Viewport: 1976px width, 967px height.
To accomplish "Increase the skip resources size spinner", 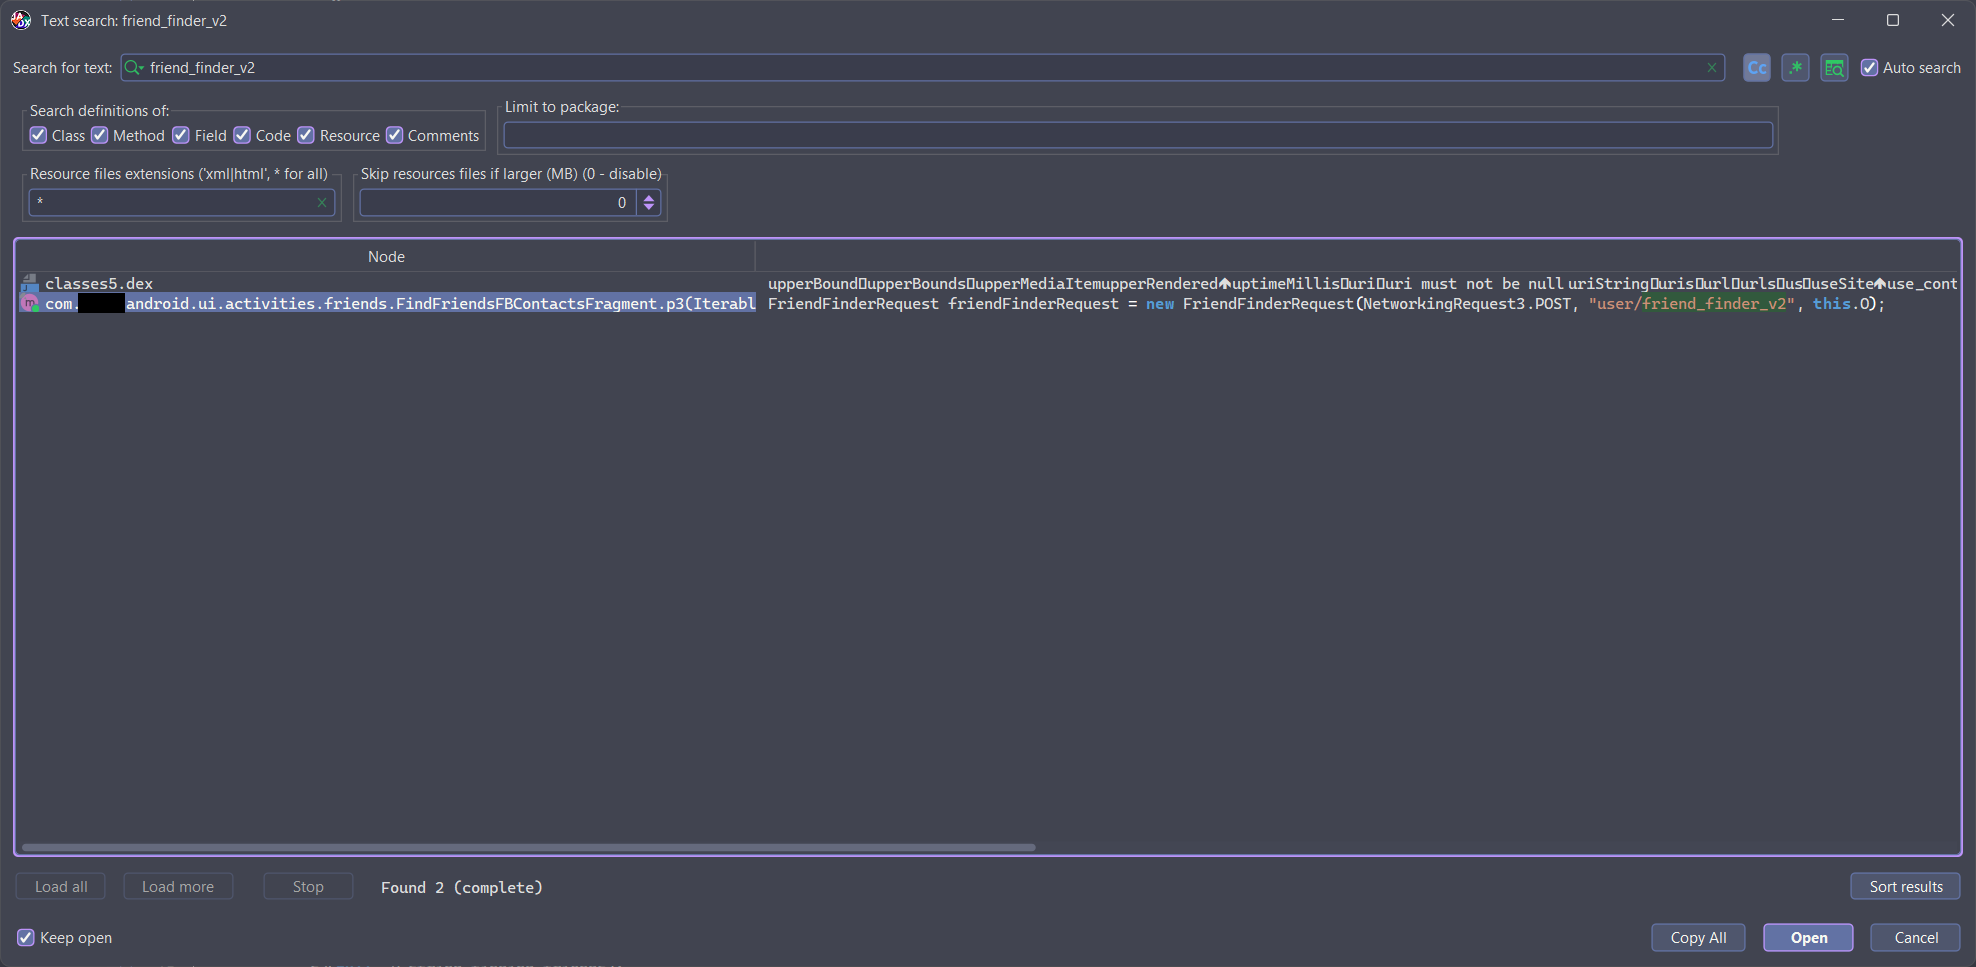I will point(649,197).
